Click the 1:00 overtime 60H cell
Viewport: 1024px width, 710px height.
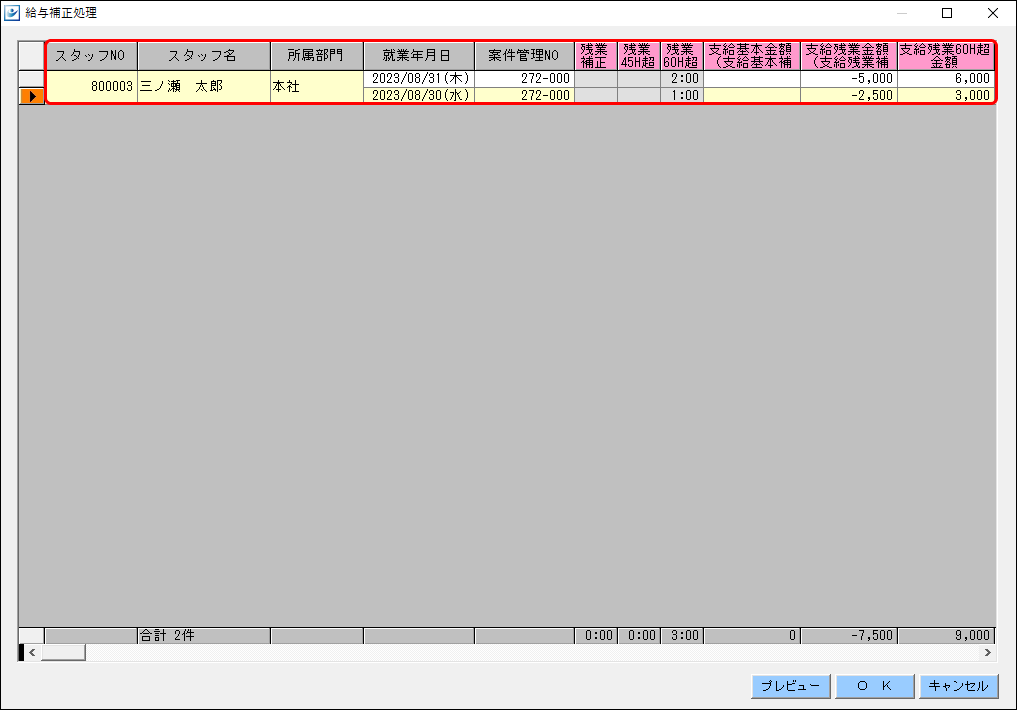click(682, 95)
